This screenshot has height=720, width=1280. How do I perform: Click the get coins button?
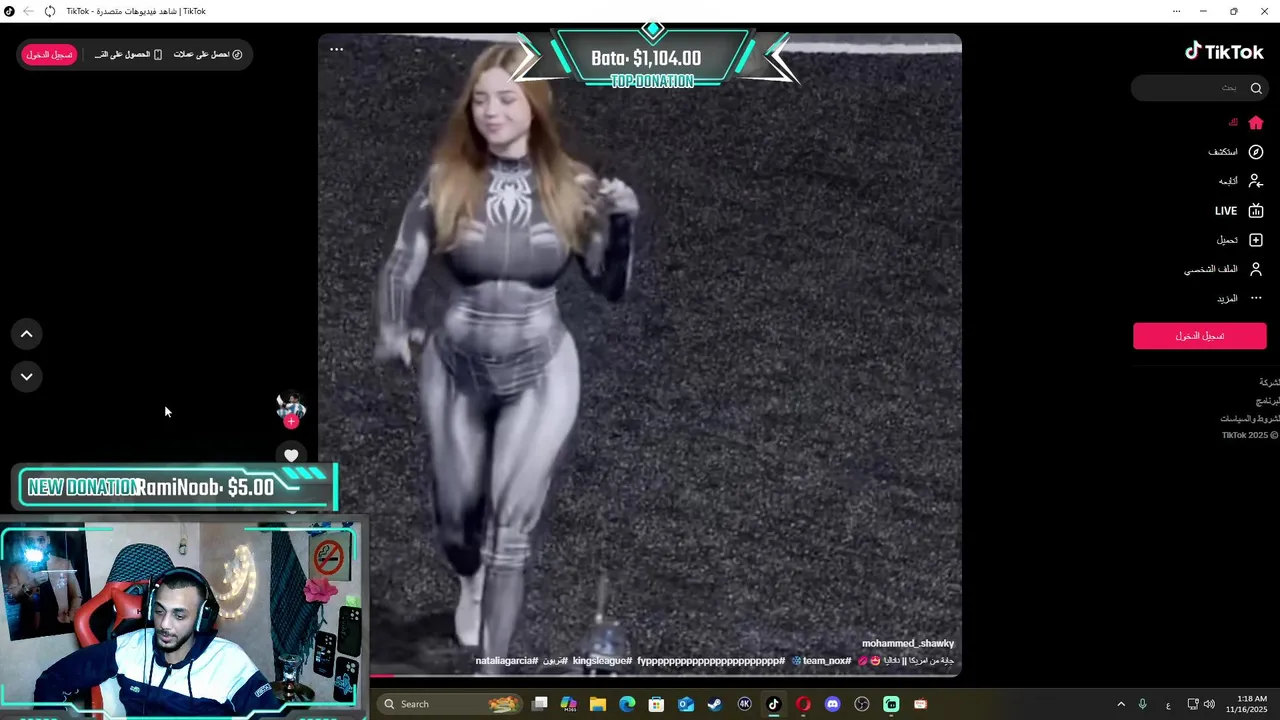click(208, 55)
